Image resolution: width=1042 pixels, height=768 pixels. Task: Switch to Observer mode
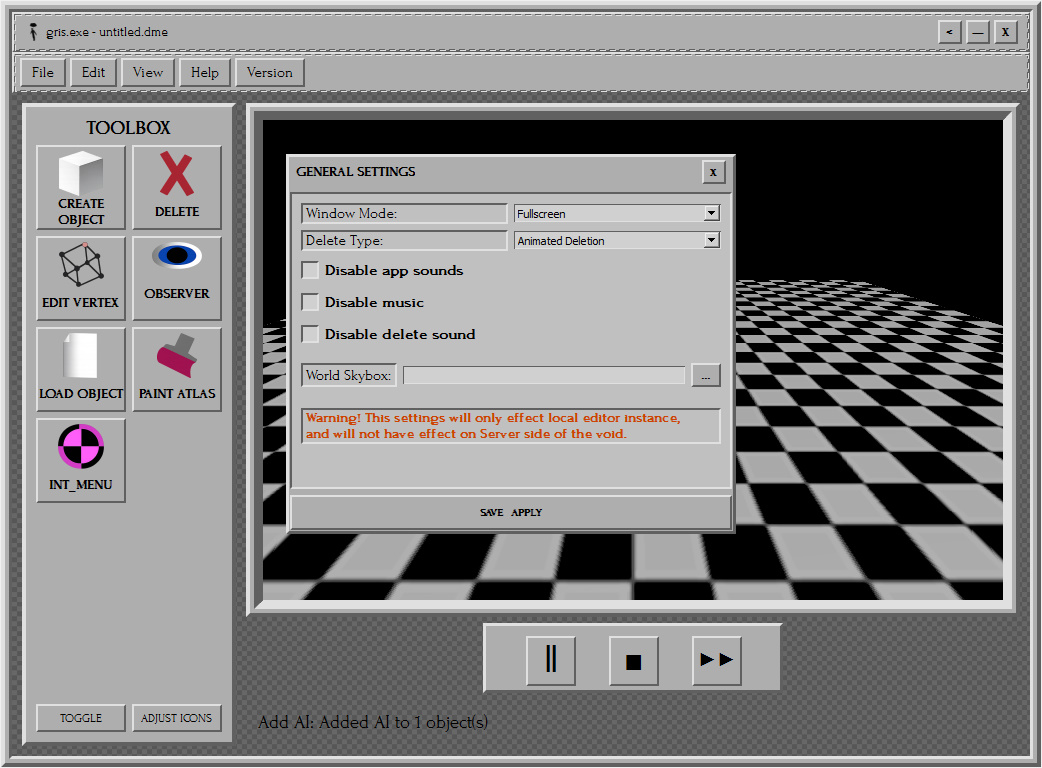(177, 278)
